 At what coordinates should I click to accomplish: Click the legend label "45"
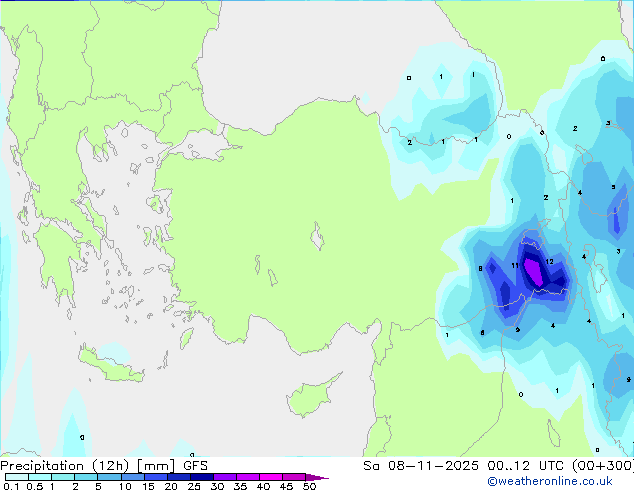(x=286, y=486)
